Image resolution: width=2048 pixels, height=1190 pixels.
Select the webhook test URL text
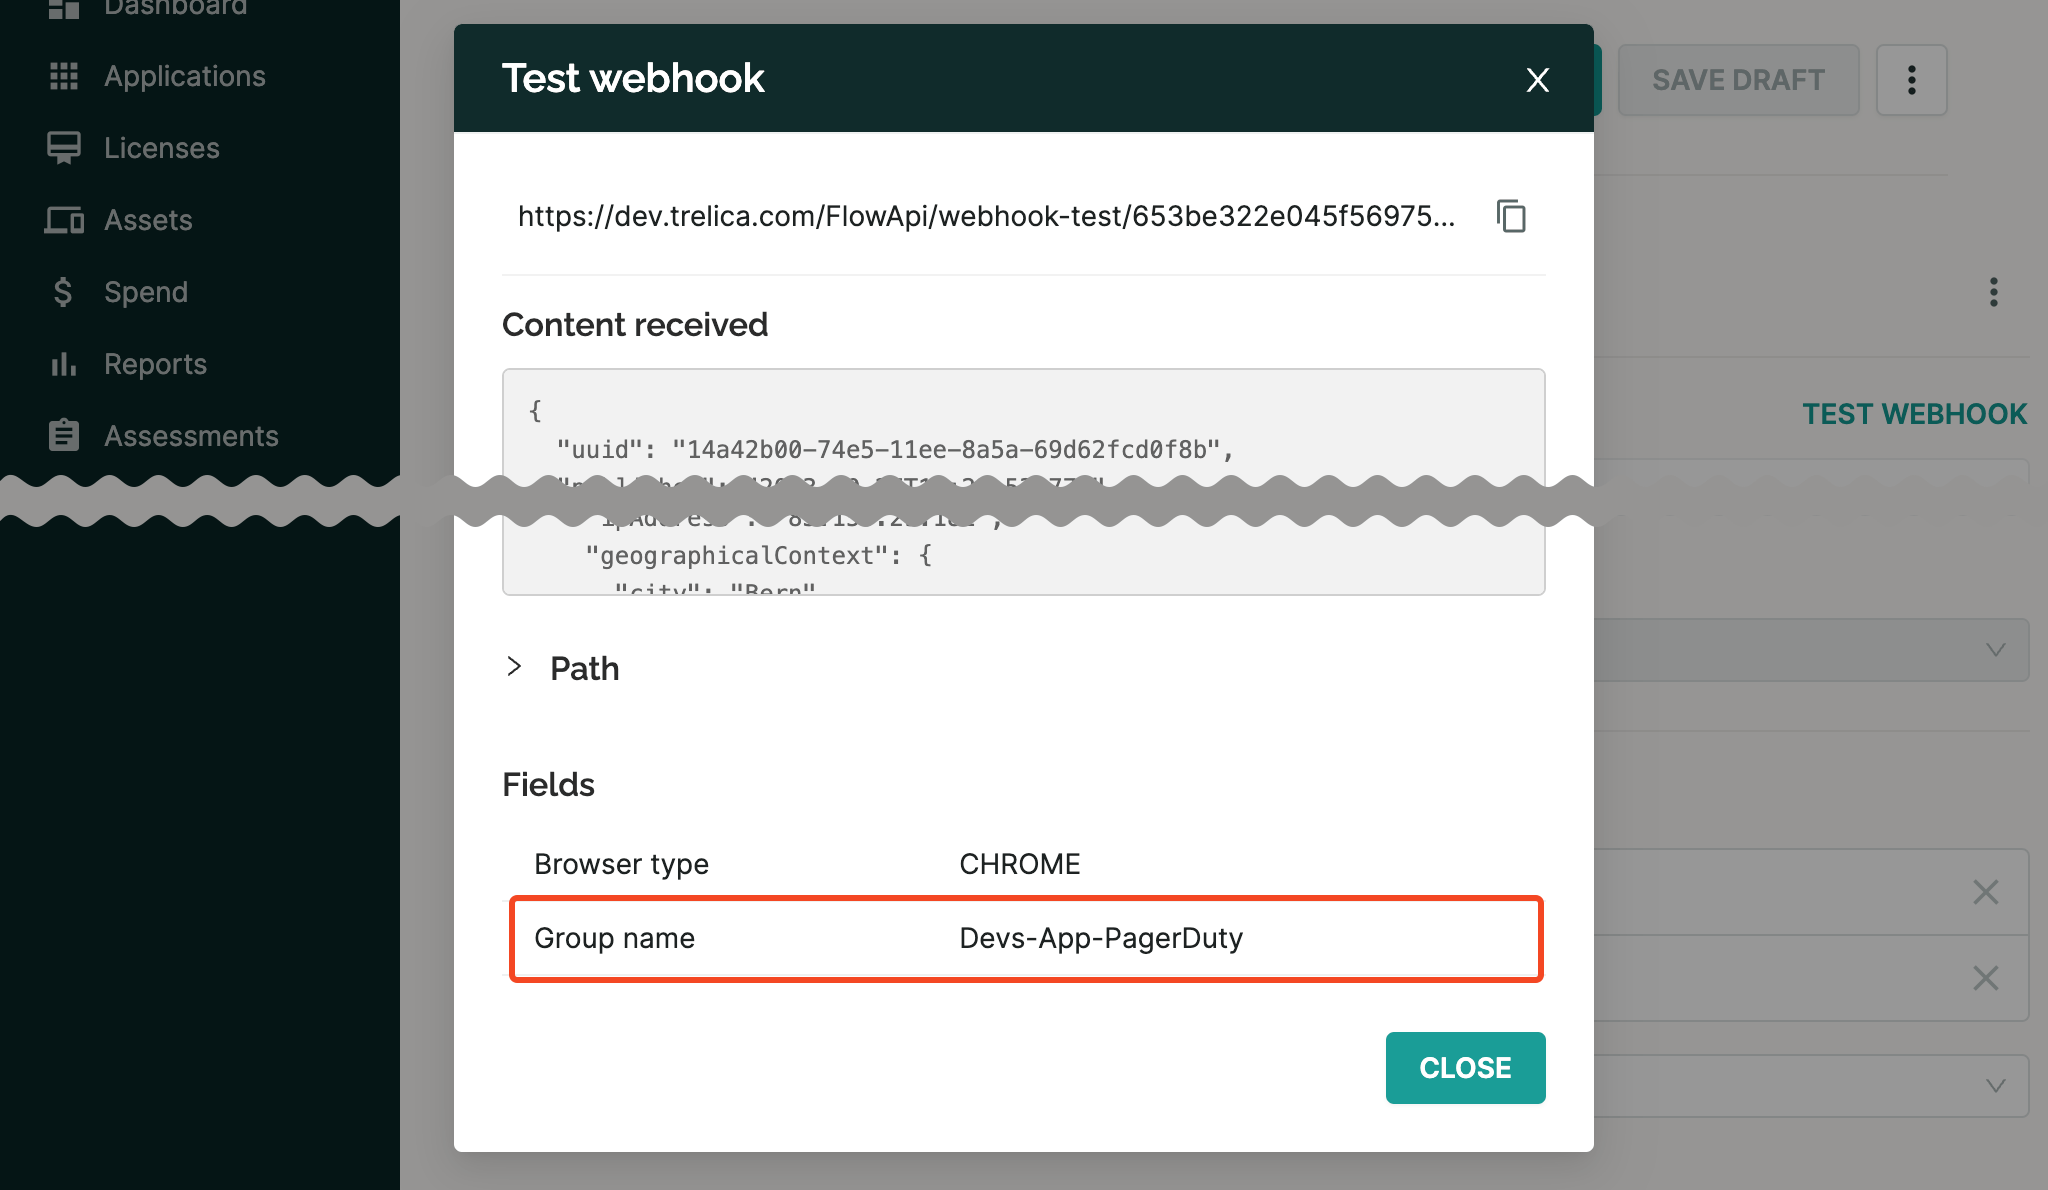(x=986, y=216)
